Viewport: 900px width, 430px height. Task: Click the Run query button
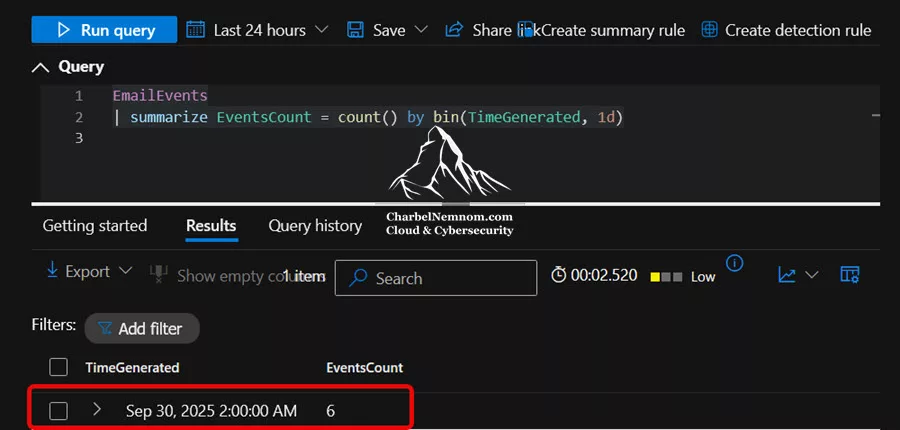tap(104, 30)
